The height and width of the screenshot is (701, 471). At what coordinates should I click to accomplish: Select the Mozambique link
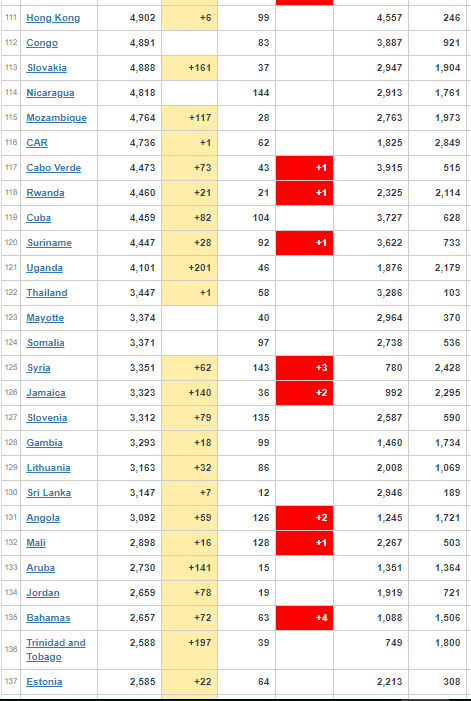coord(56,118)
